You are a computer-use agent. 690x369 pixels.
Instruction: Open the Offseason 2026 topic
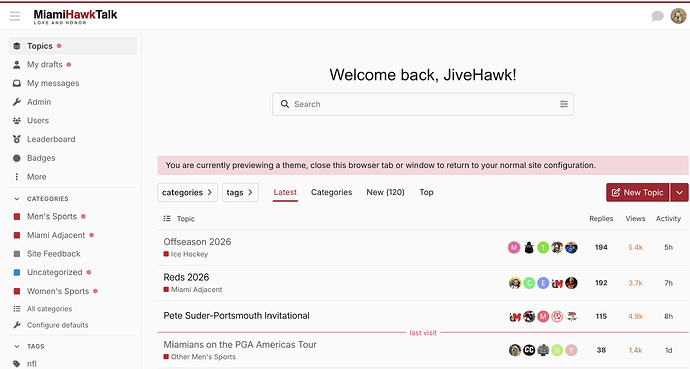(x=197, y=242)
